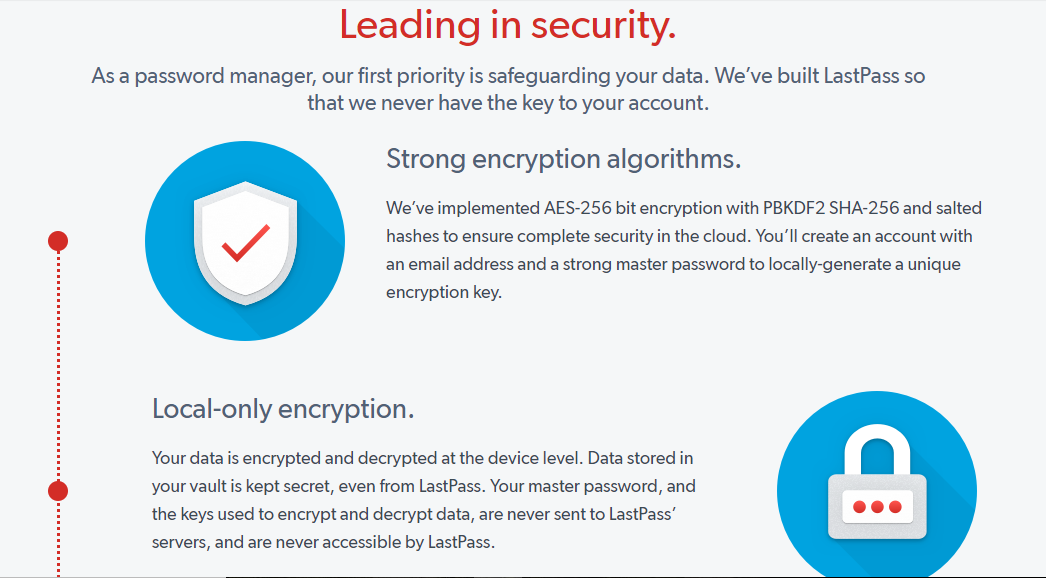Click the red checkmark inside the shield

click(x=245, y=243)
